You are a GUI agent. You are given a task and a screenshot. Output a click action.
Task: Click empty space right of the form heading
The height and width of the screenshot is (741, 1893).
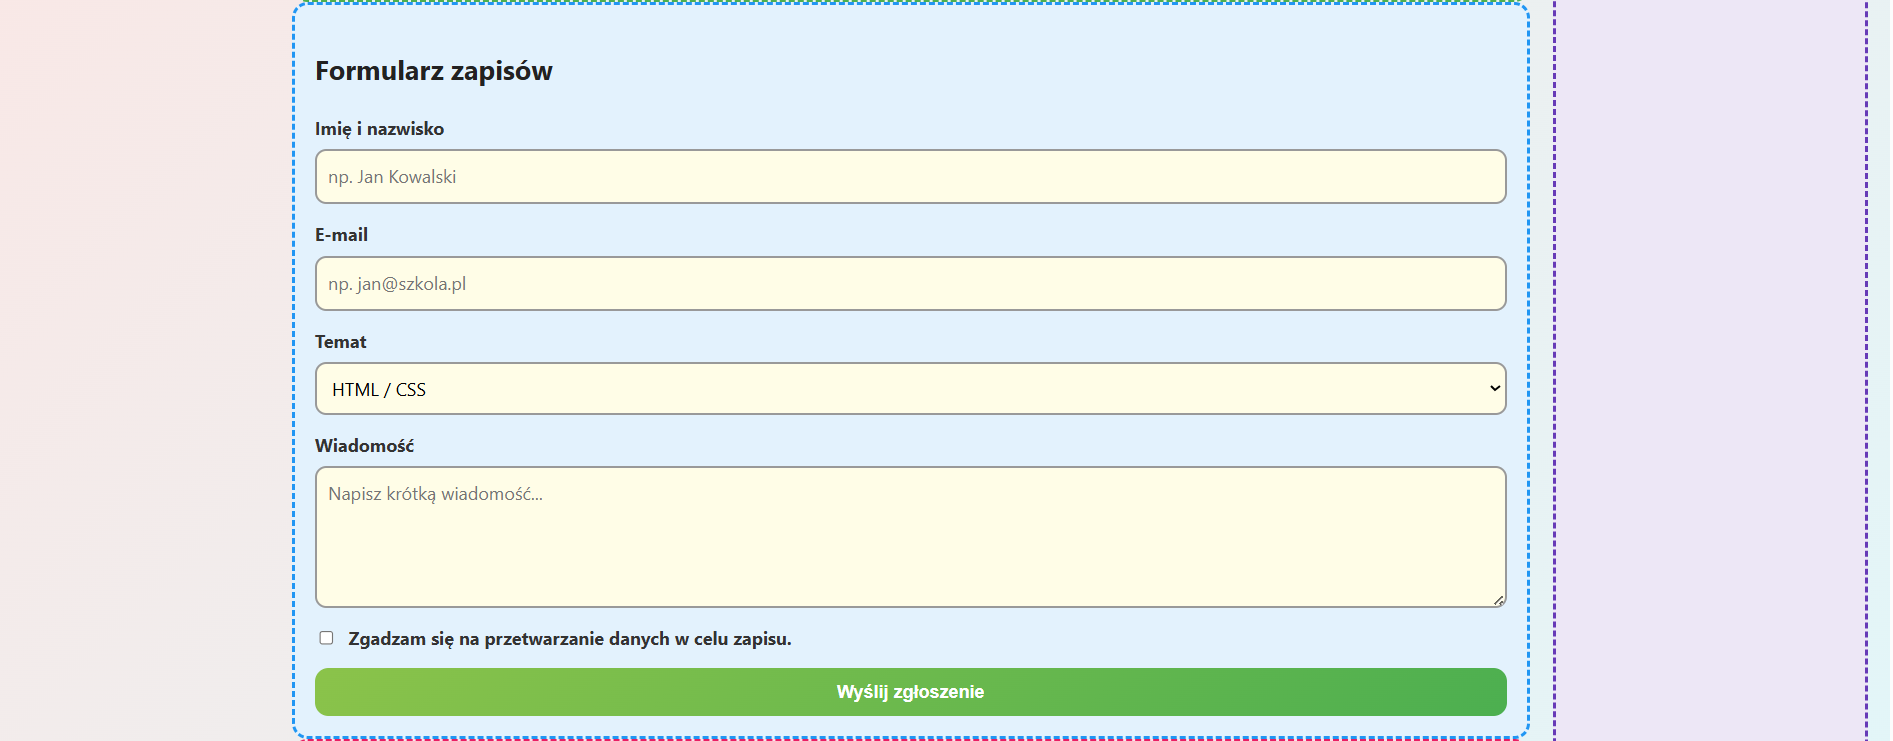click(x=1000, y=71)
